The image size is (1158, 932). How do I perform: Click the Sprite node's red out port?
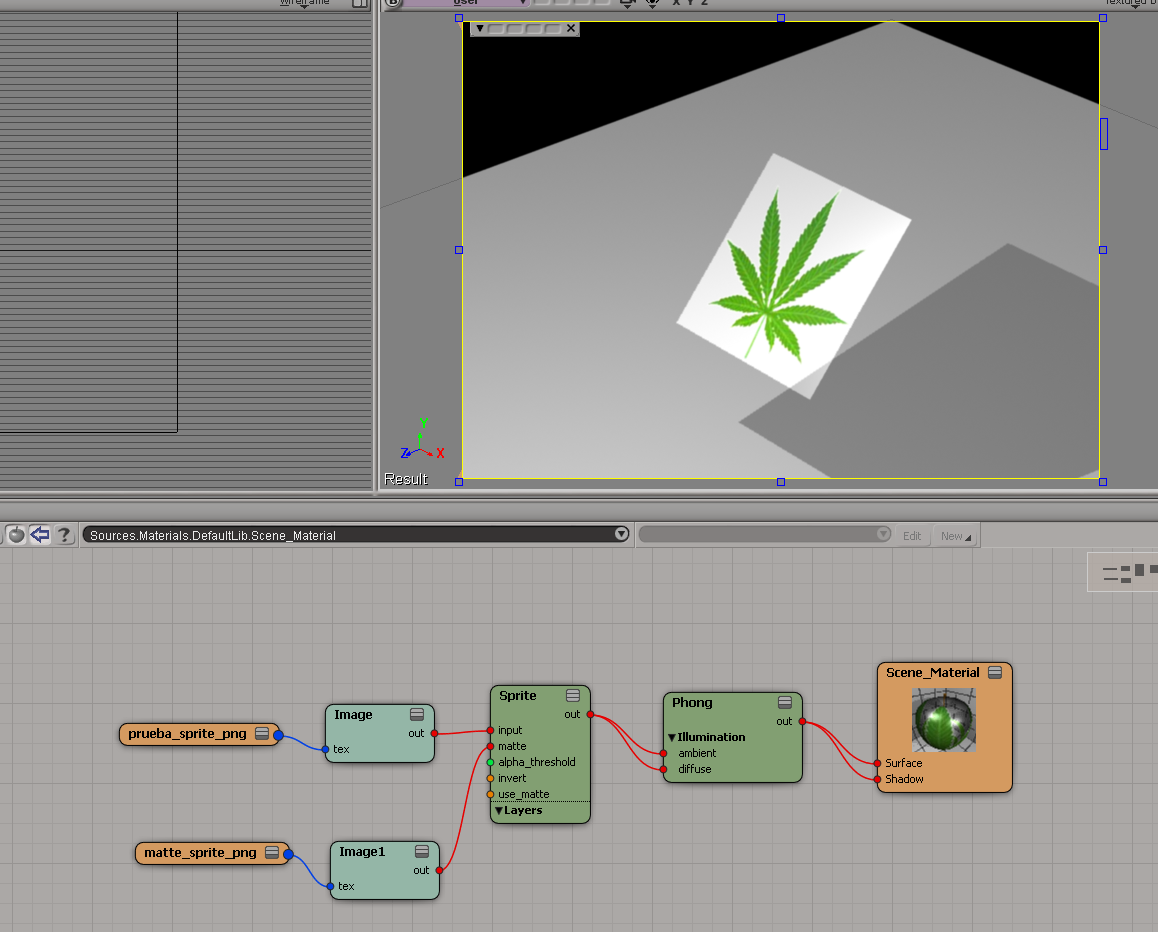590,714
